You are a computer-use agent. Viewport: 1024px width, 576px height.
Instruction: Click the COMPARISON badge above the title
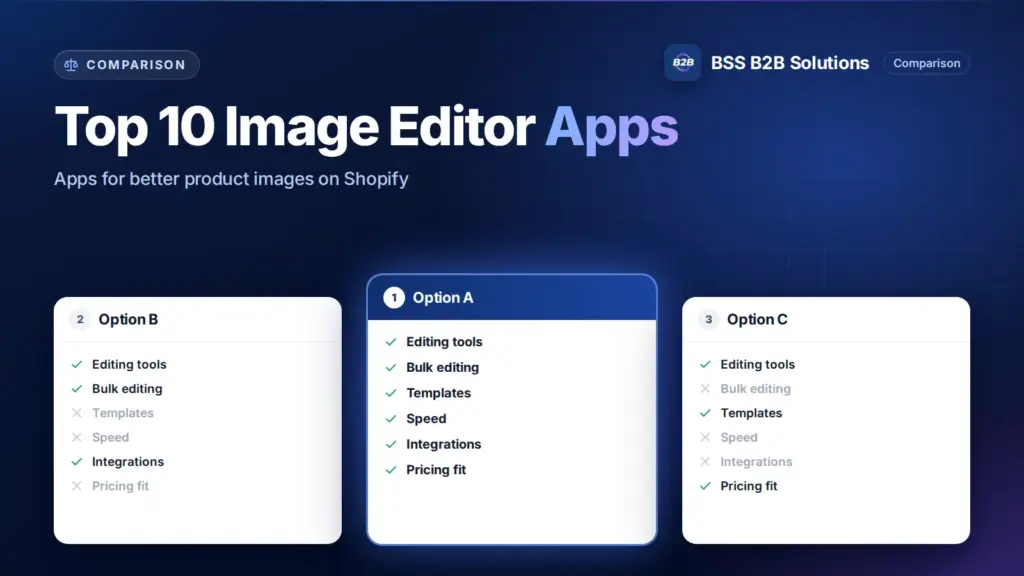click(x=127, y=65)
